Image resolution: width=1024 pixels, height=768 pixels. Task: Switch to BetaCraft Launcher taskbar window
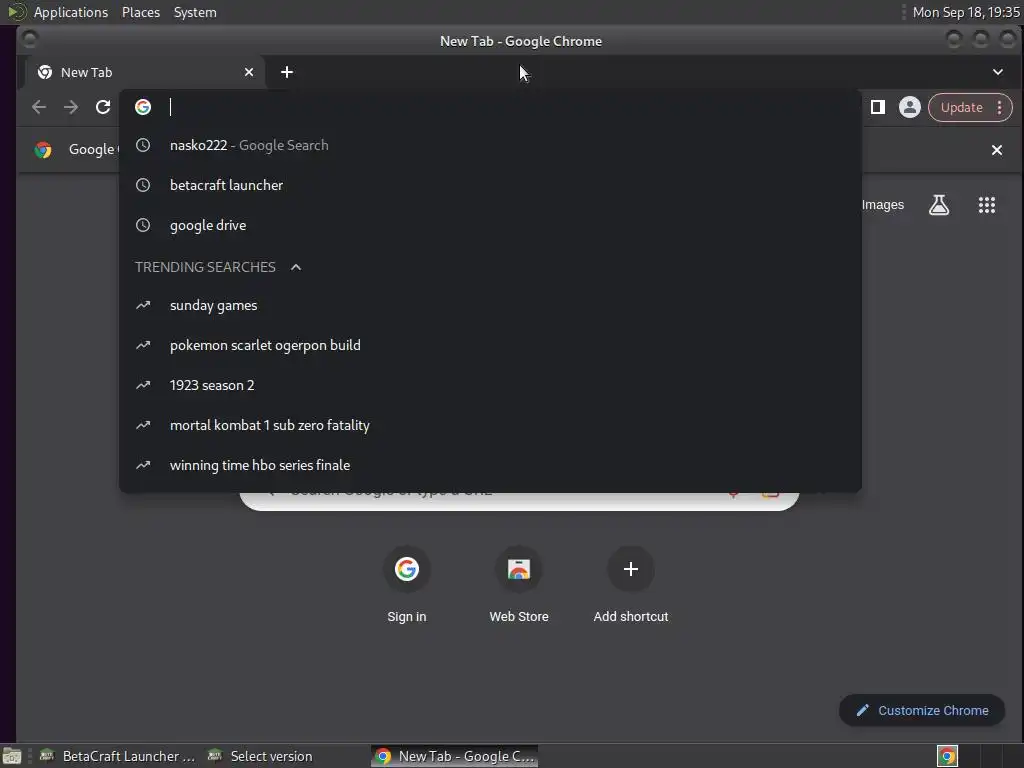(x=118, y=756)
